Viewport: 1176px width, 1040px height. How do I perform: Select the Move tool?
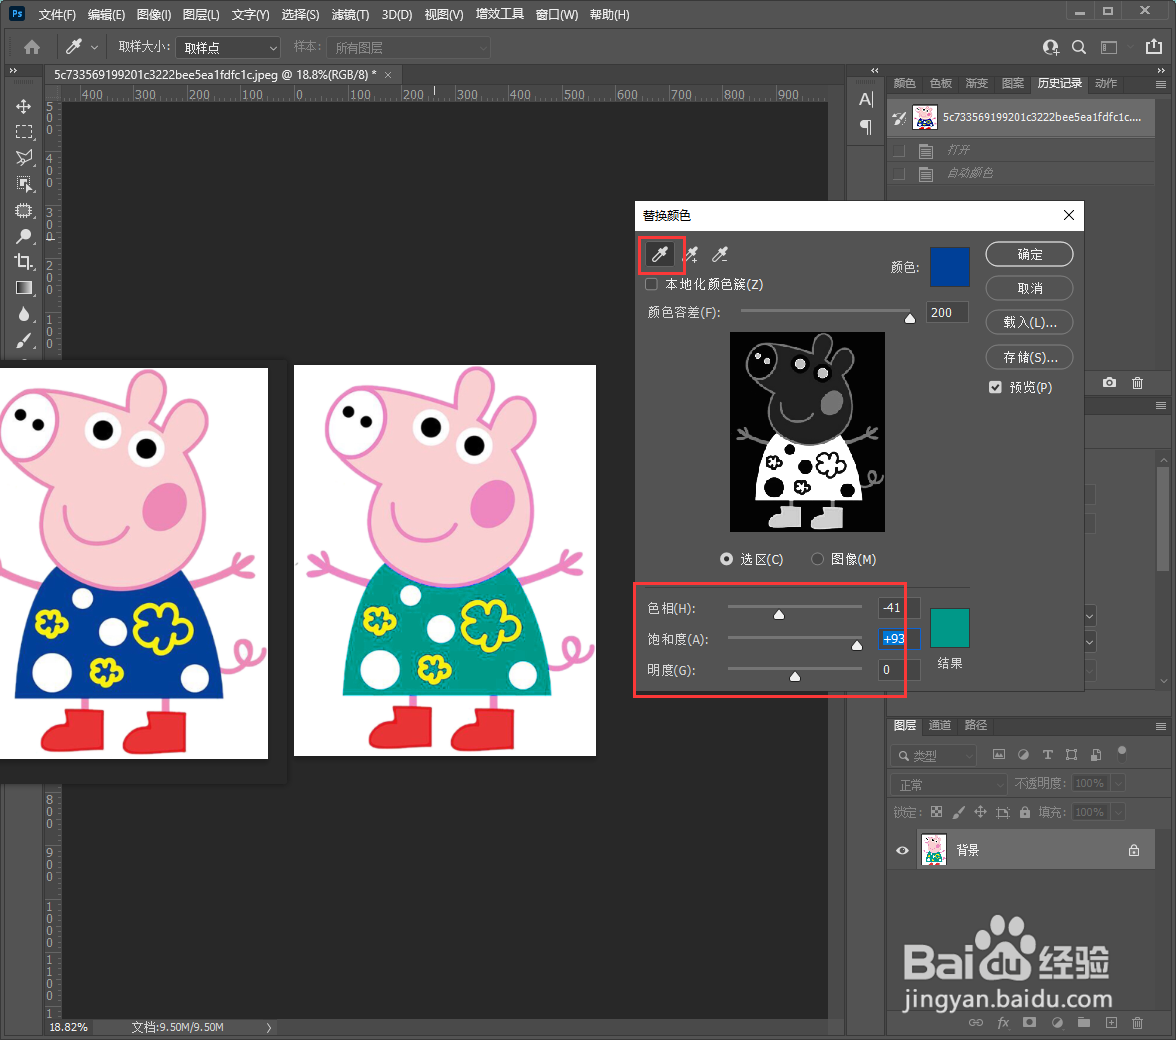[24, 106]
